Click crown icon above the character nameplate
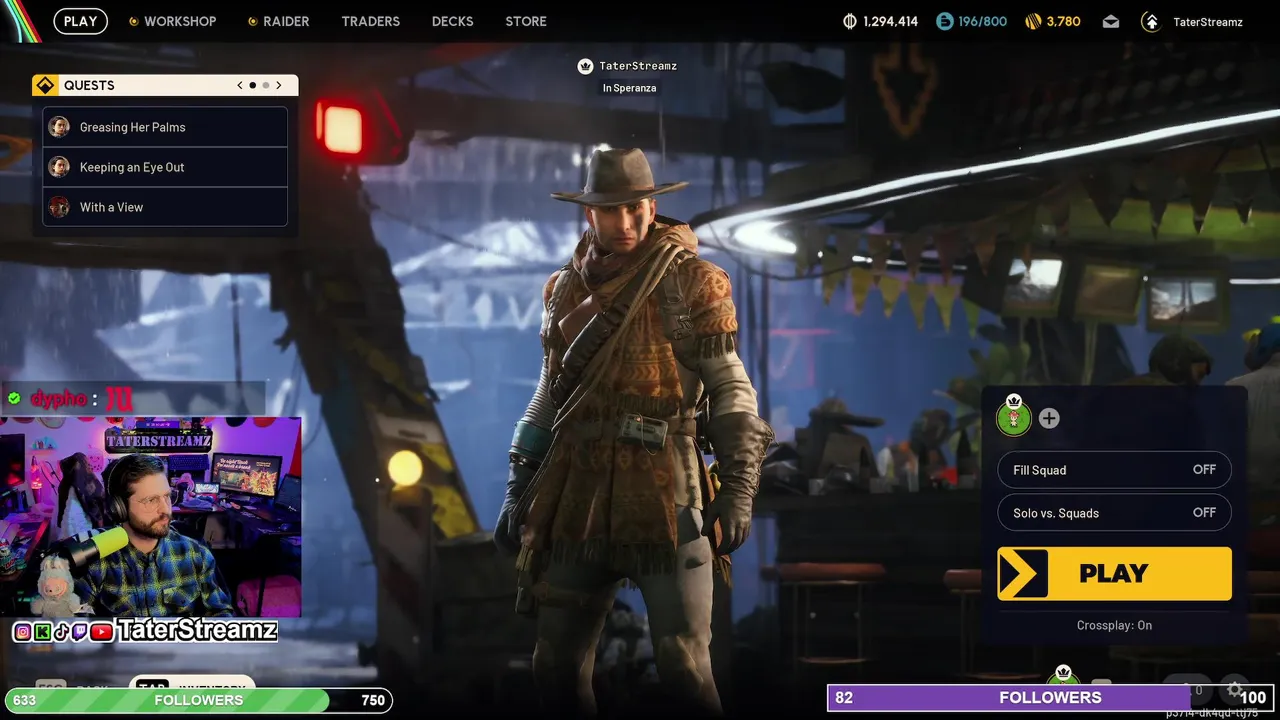 pyautogui.click(x=585, y=66)
